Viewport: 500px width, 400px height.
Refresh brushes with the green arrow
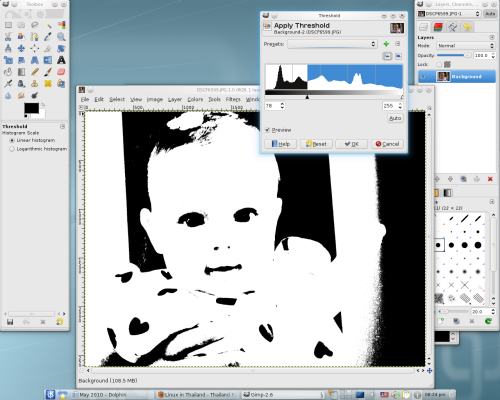[488, 321]
